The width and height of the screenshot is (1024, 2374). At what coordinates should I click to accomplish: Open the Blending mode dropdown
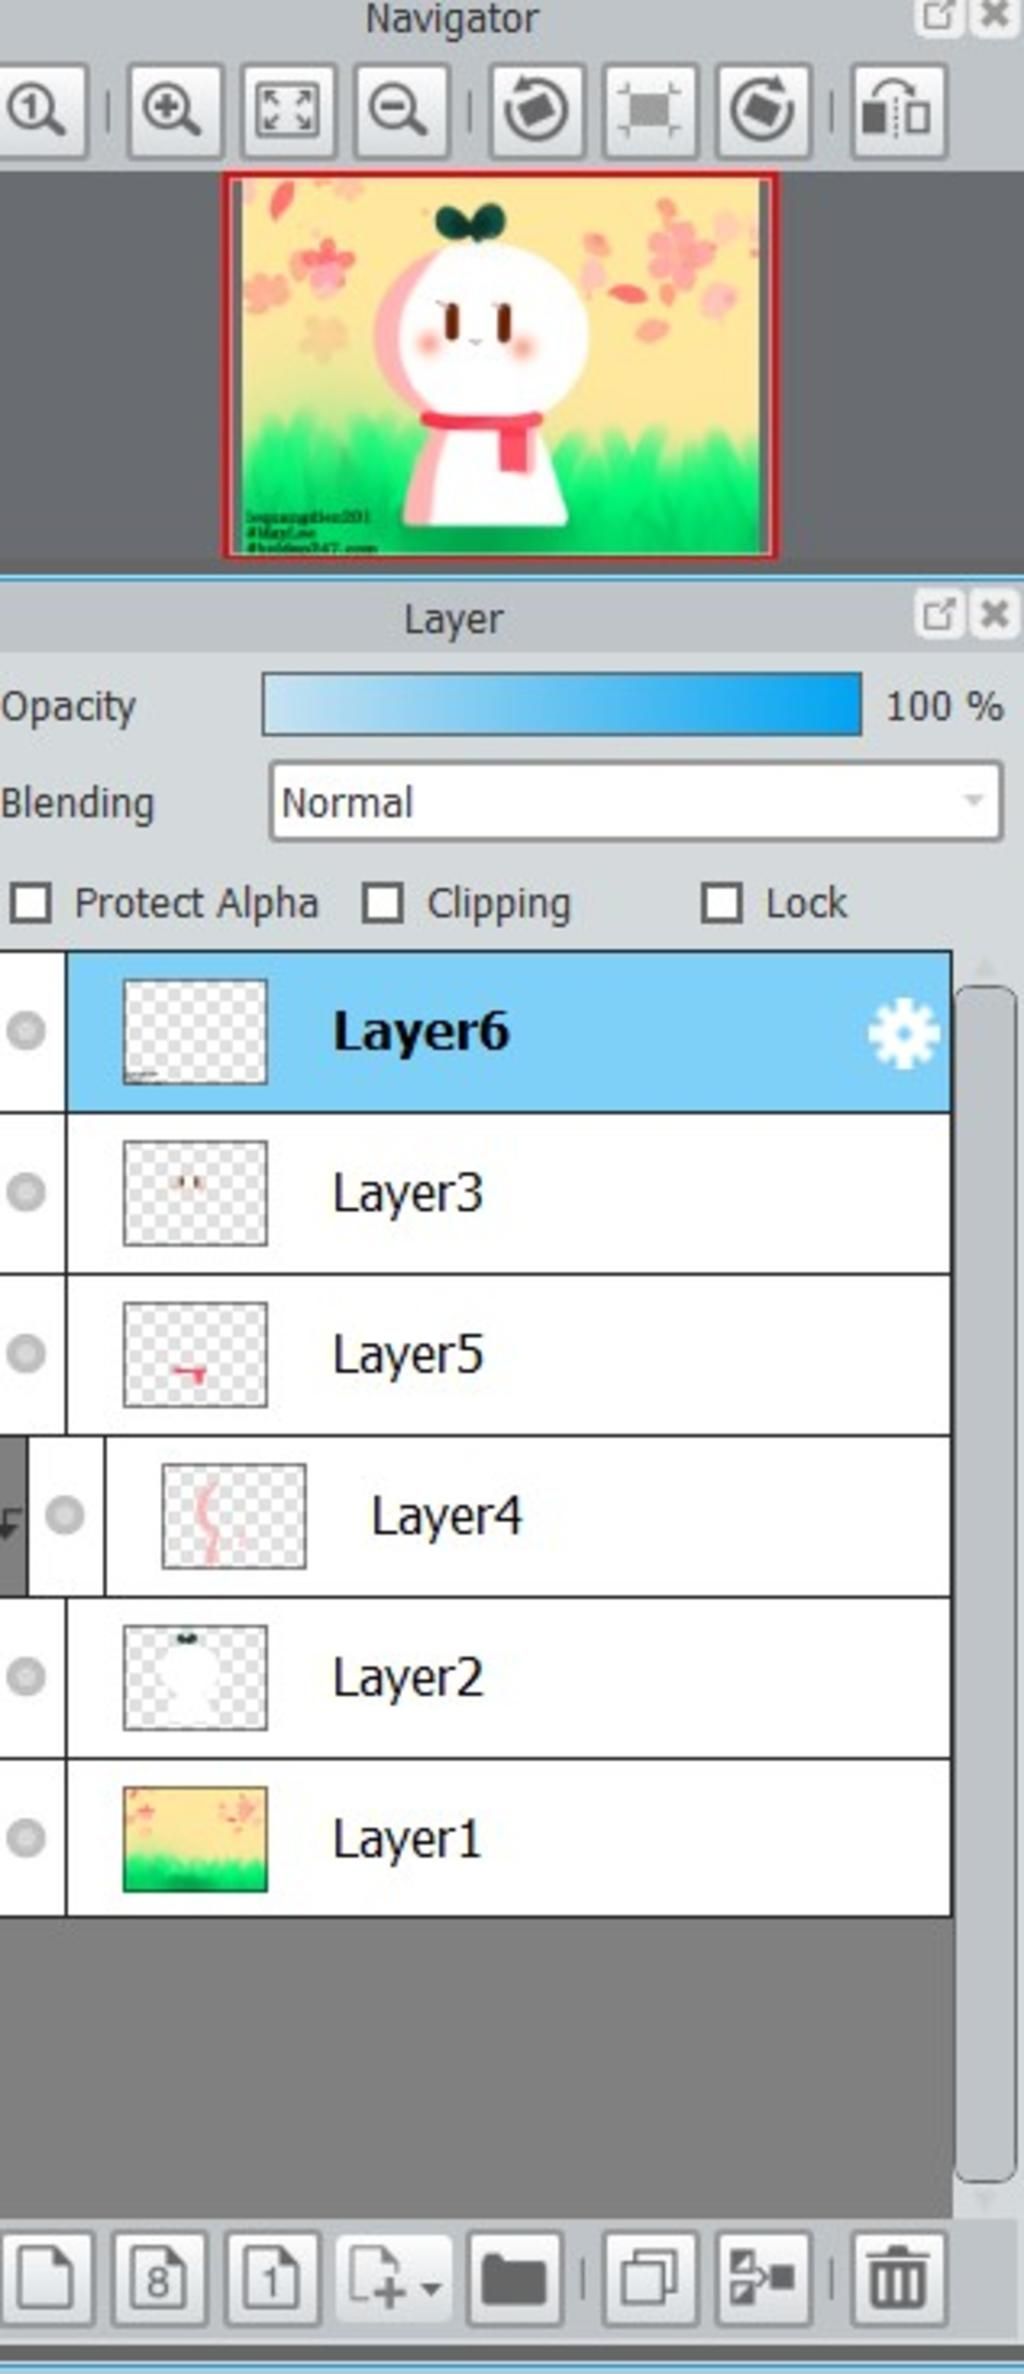pyautogui.click(x=635, y=802)
